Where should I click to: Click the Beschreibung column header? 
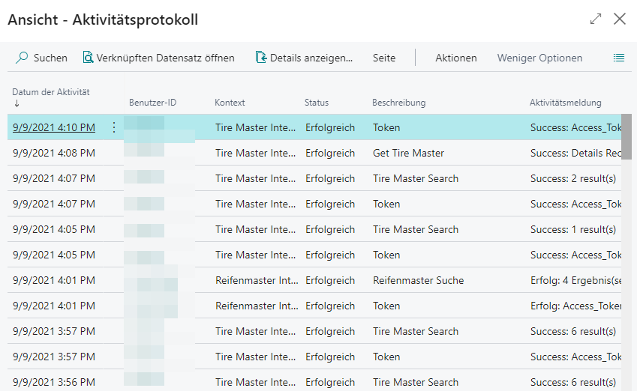point(399,103)
